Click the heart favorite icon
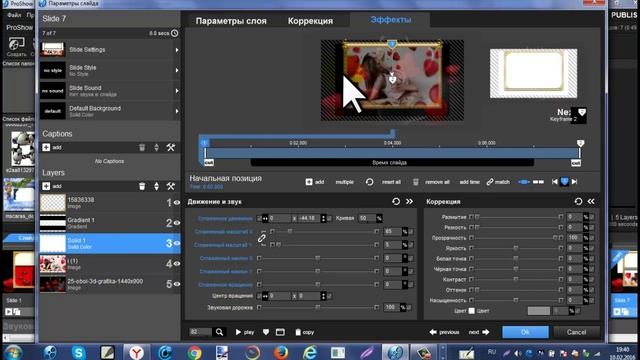The width and height of the screenshot is (640, 360). (266, 332)
